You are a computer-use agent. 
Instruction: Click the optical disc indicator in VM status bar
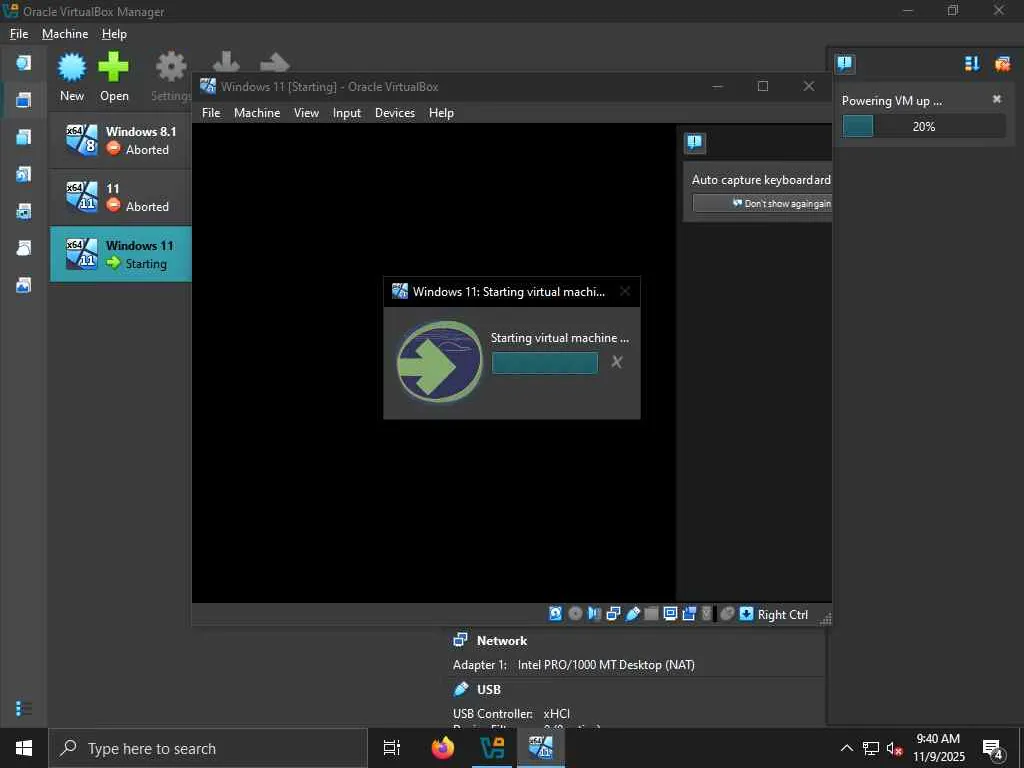click(x=575, y=613)
